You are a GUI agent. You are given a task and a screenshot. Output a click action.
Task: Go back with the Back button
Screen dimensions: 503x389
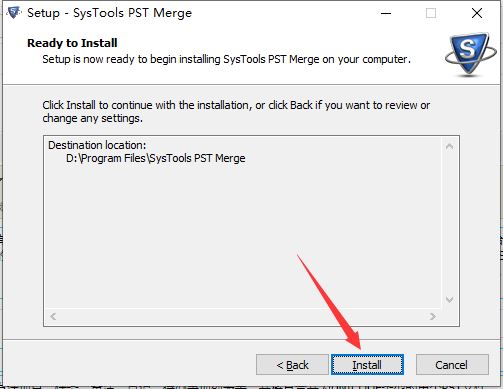pos(292,365)
